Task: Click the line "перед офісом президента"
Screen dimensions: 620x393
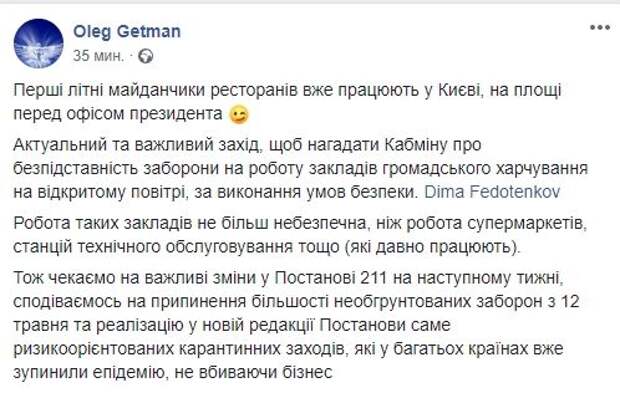Action: coord(118,114)
